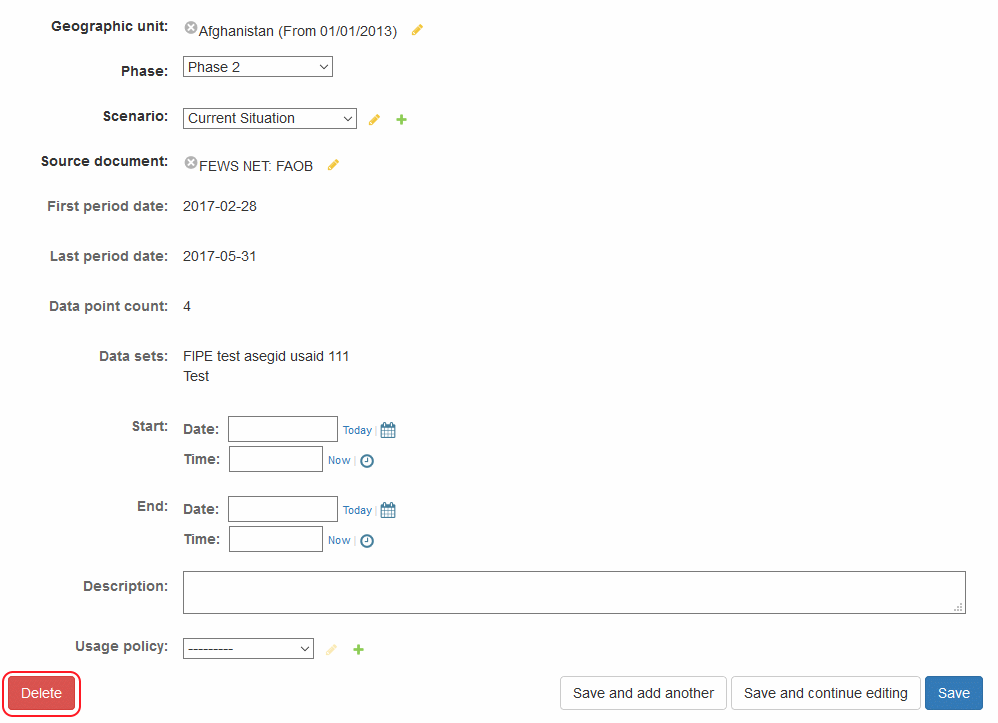Image resolution: width=998 pixels, height=723 pixels.
Task: Add a new Usage policy with the plus icon
Action: 359,649
